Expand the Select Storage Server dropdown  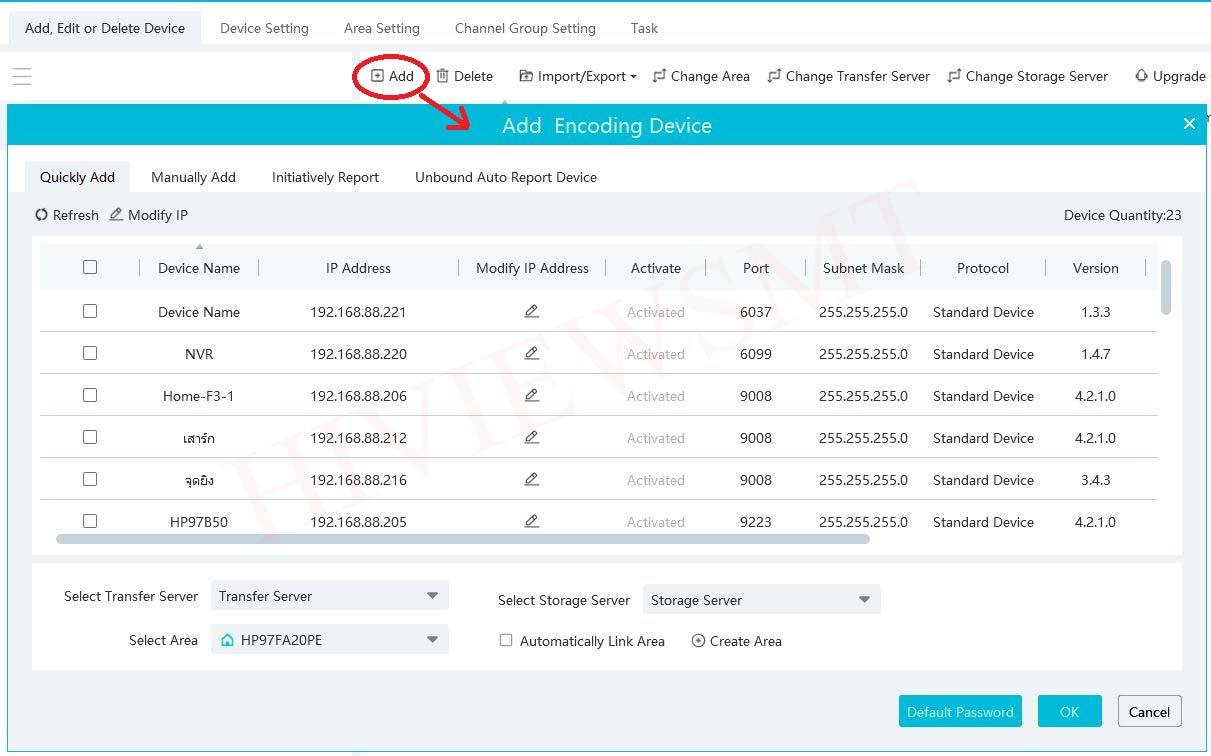(x=761, y=600)
